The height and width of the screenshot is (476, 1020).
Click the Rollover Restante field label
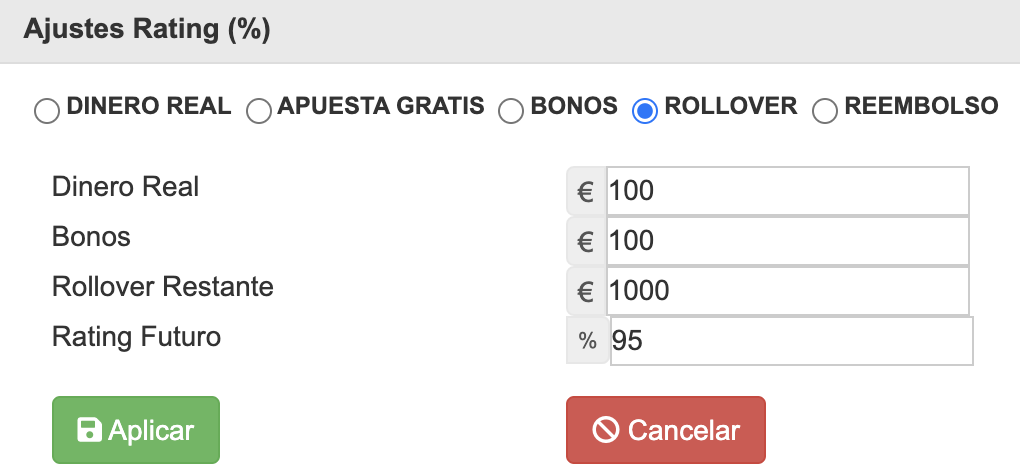(x=163, y=286)
